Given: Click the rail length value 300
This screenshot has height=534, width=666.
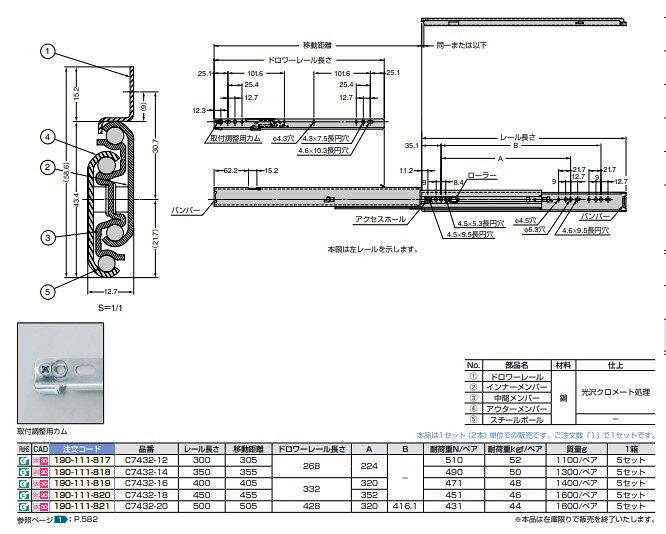Looking at the screenshot, I should (201, 460).
